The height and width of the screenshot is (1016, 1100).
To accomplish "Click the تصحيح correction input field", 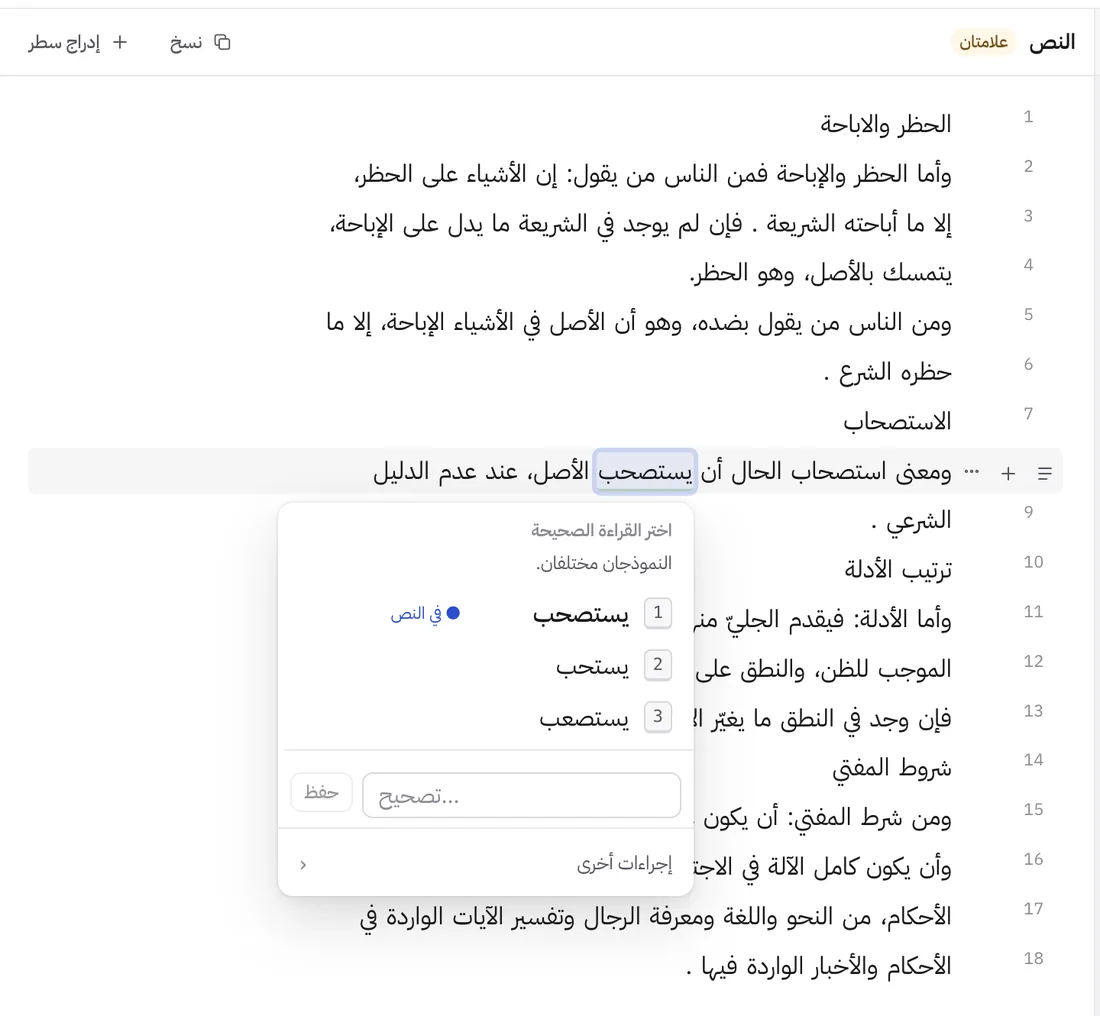I will tap(521, 796).
